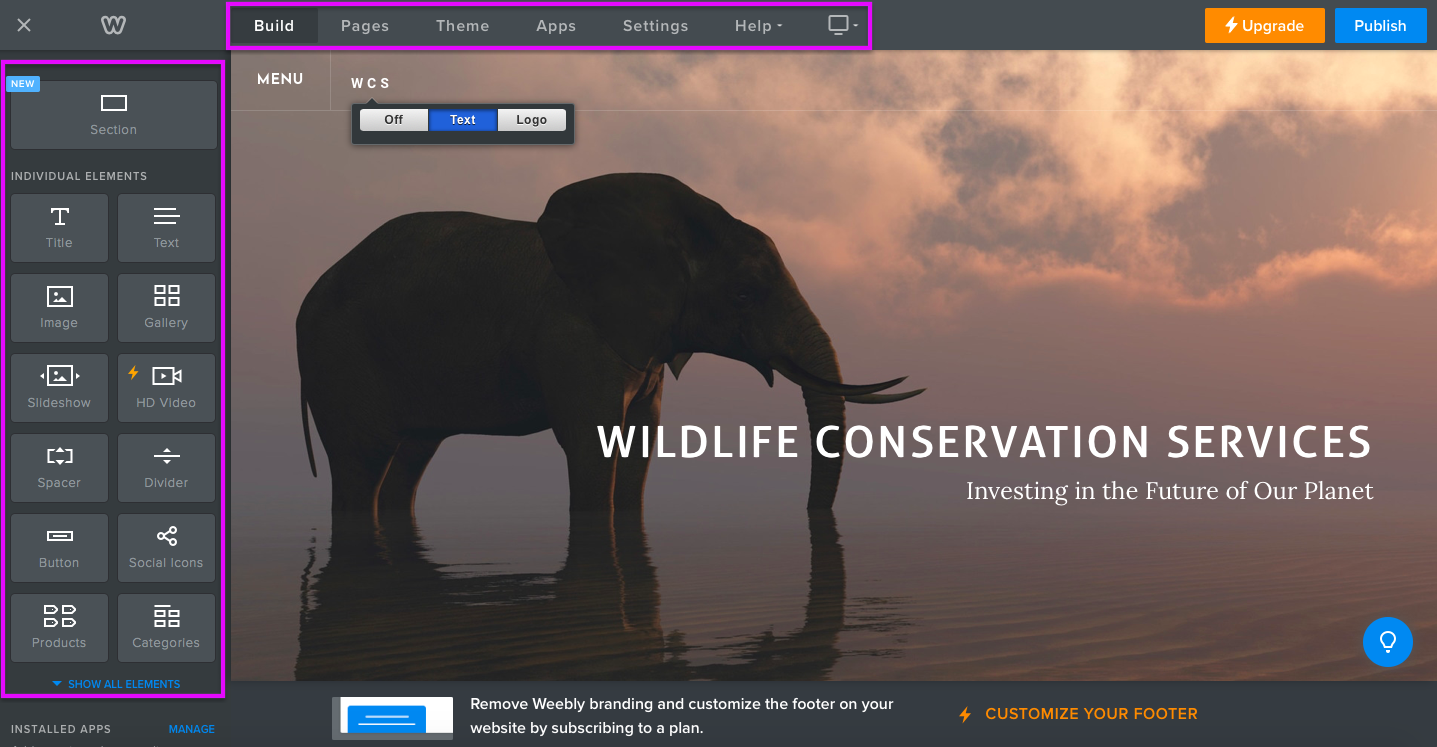Click Customize Your Footer link
Viewport: 1437px width, 747px height.
(x=1090, y=714)
